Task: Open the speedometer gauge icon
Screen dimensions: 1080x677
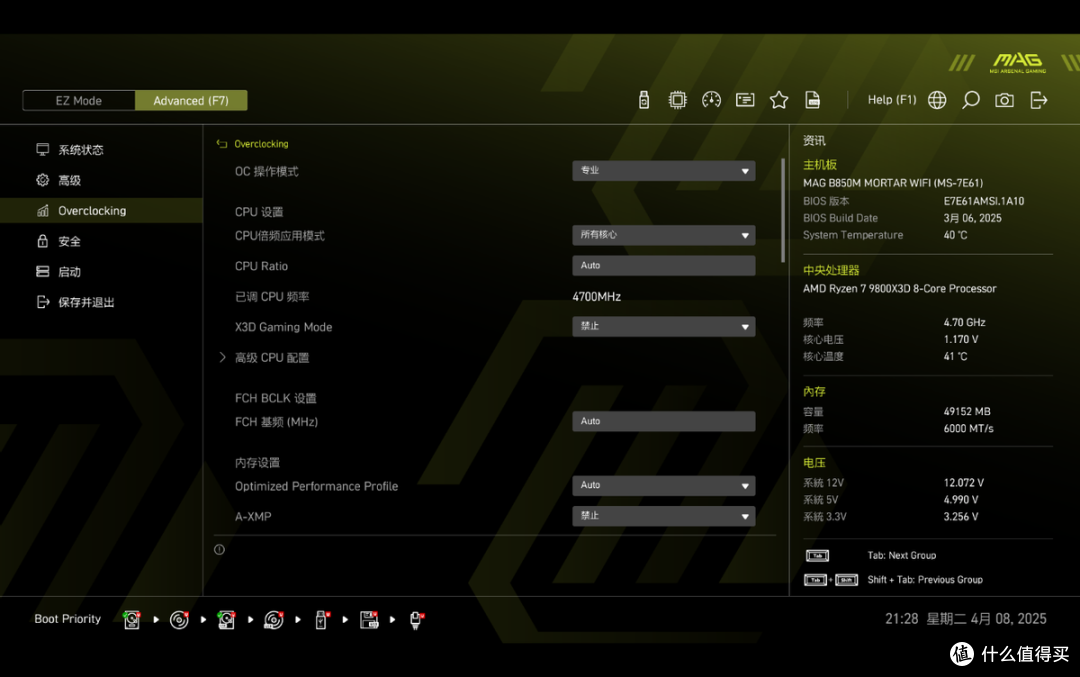Action: (711, 100)
